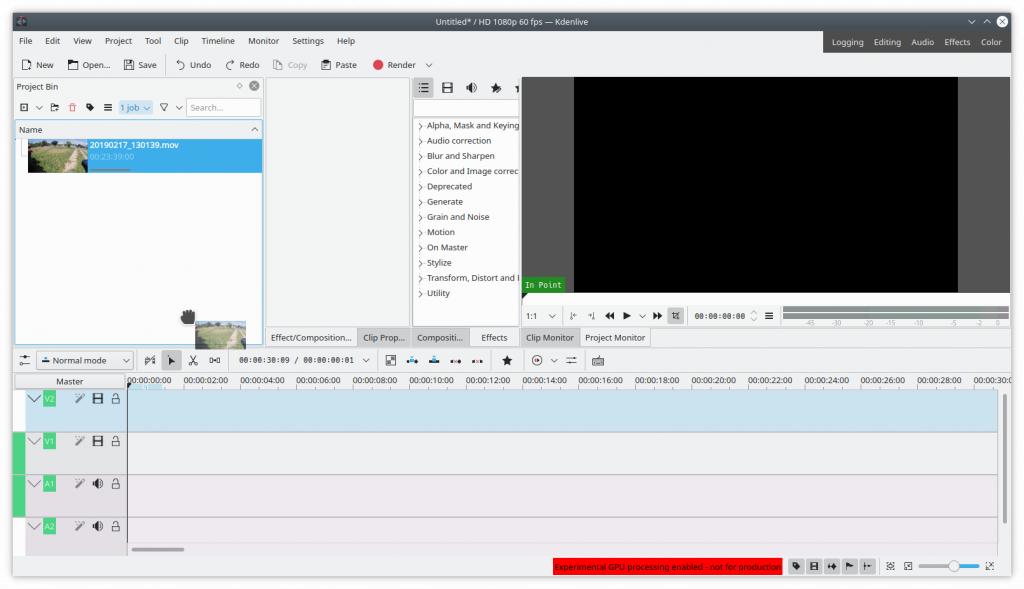Click the Fit zoom to project icon
This screenshot has width=1024, height=589.
(890, 566)
